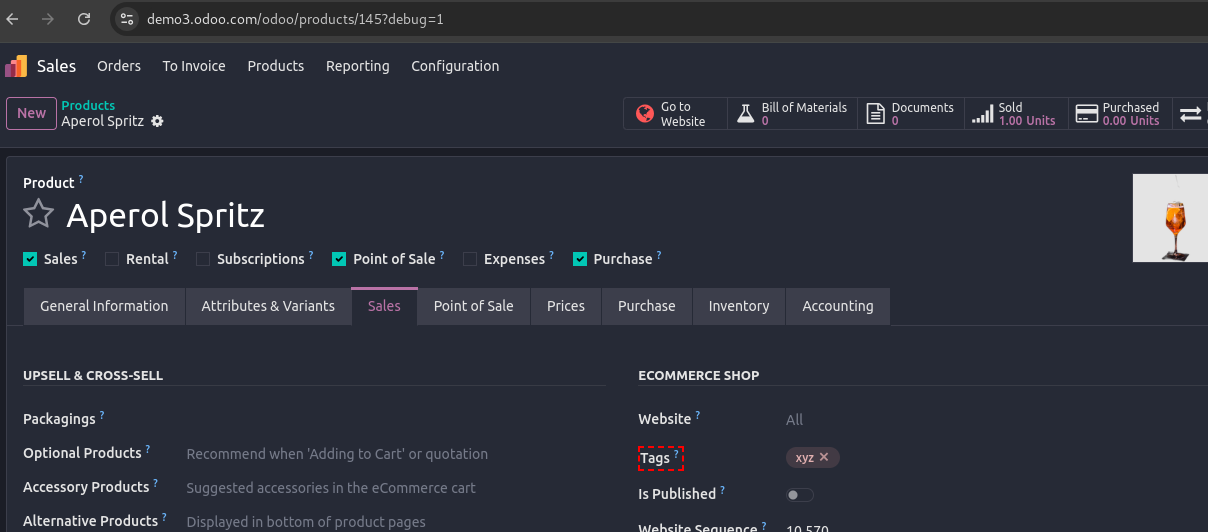Reload the page with browser refresh icon

(84, 19)
